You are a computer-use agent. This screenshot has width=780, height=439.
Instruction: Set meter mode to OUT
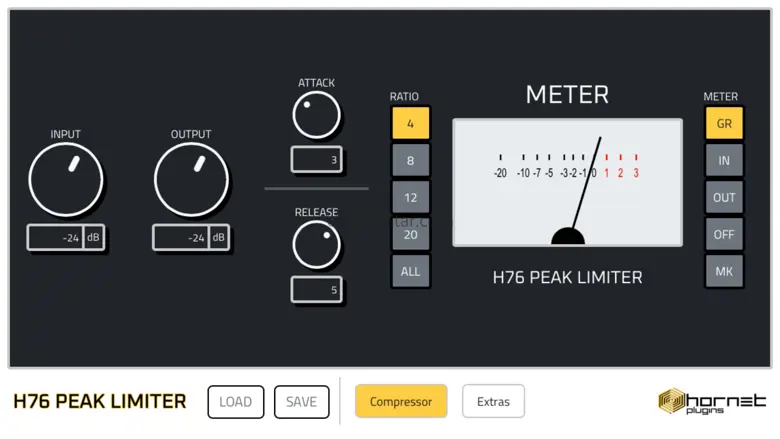[x=724, y=197]
